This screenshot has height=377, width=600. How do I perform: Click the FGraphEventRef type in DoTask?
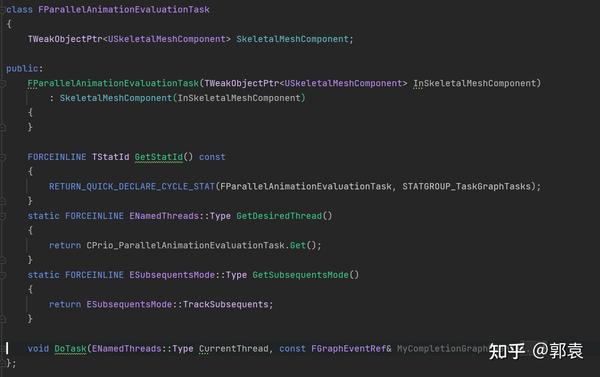pyautogui.click(x=348, y=349)
